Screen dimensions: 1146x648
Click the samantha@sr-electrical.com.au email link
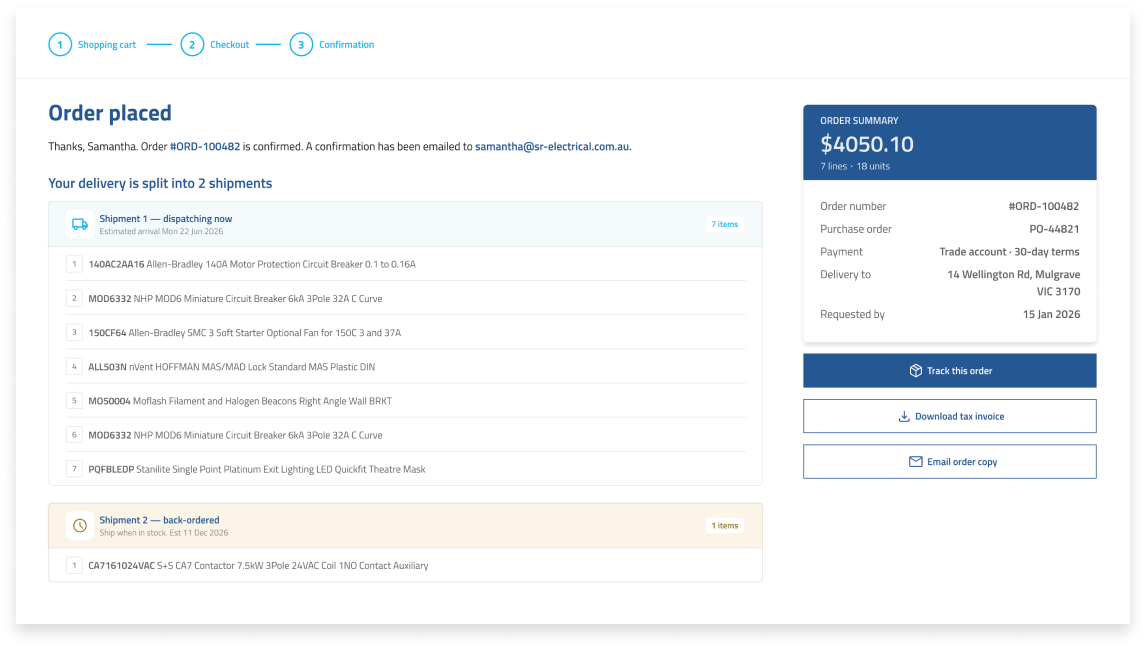coord(553,146)
